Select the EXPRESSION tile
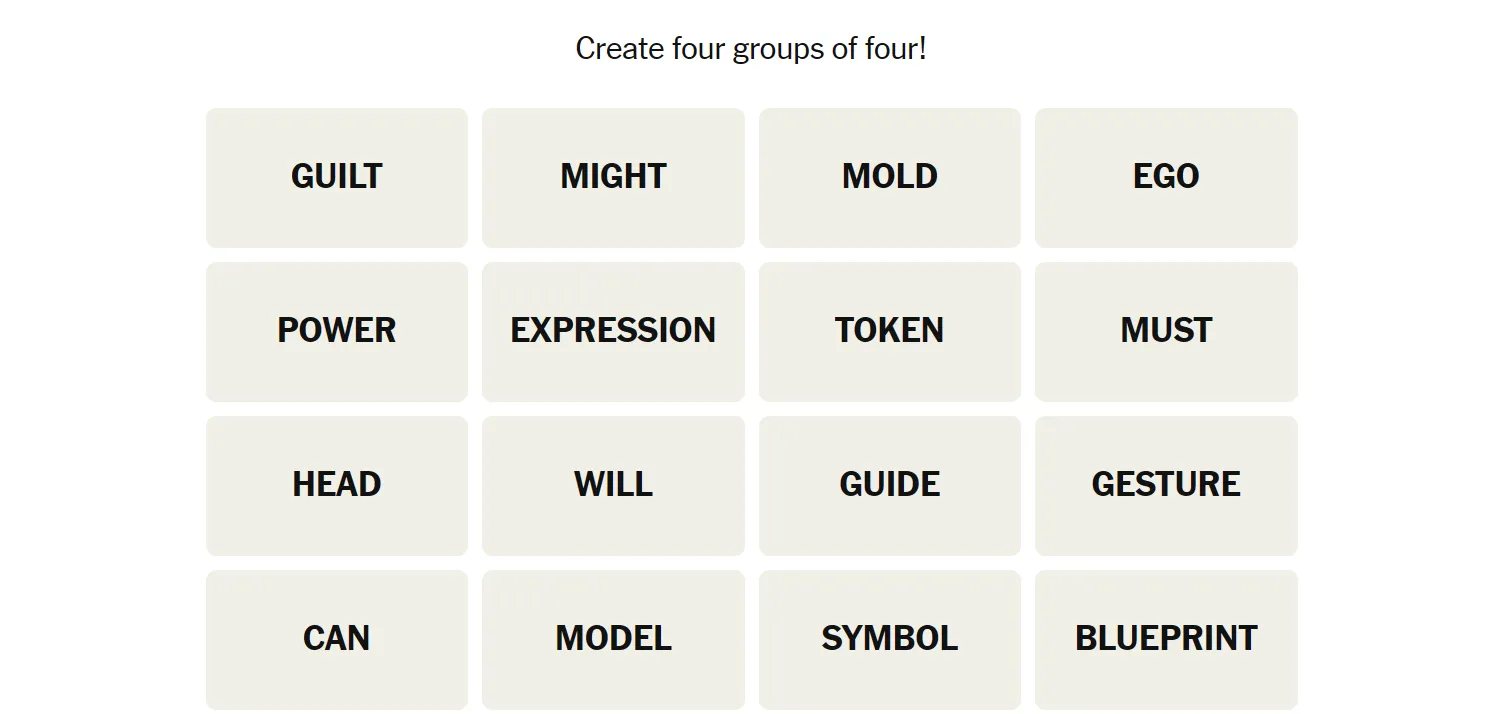 pyautogui.click(x=613, y=332)
